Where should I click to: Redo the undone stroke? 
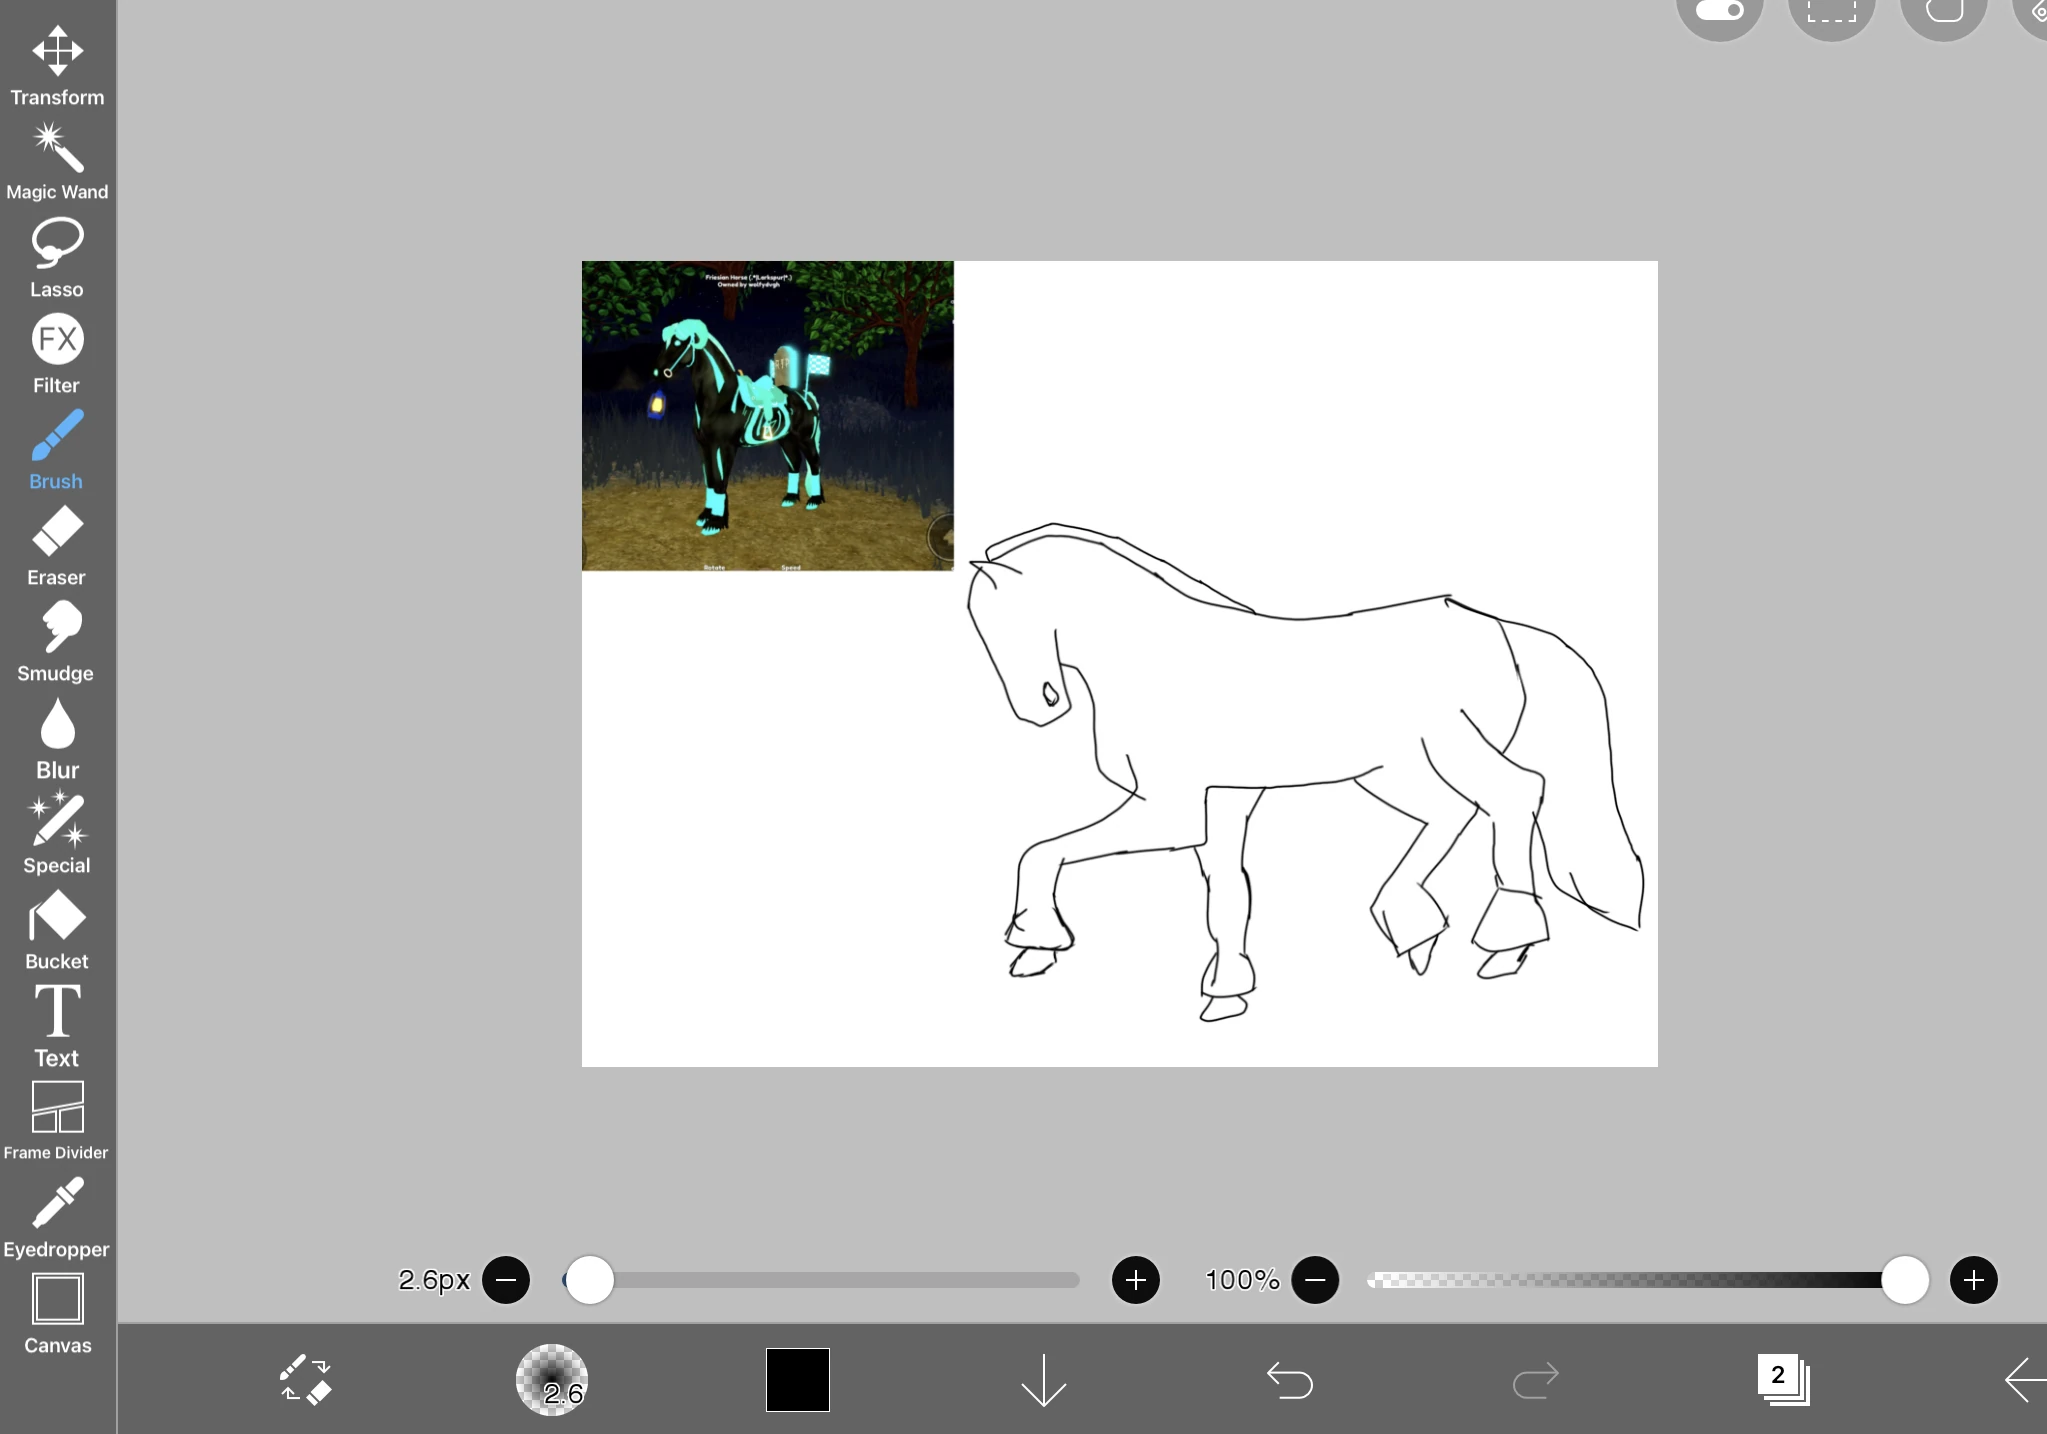(x=1533, y=1380)
